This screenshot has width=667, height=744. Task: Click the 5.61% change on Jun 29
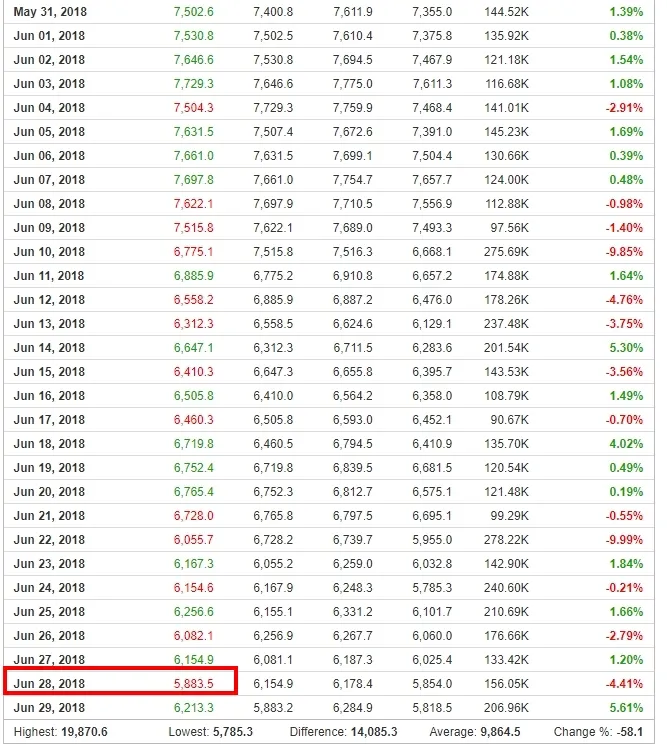626,708
